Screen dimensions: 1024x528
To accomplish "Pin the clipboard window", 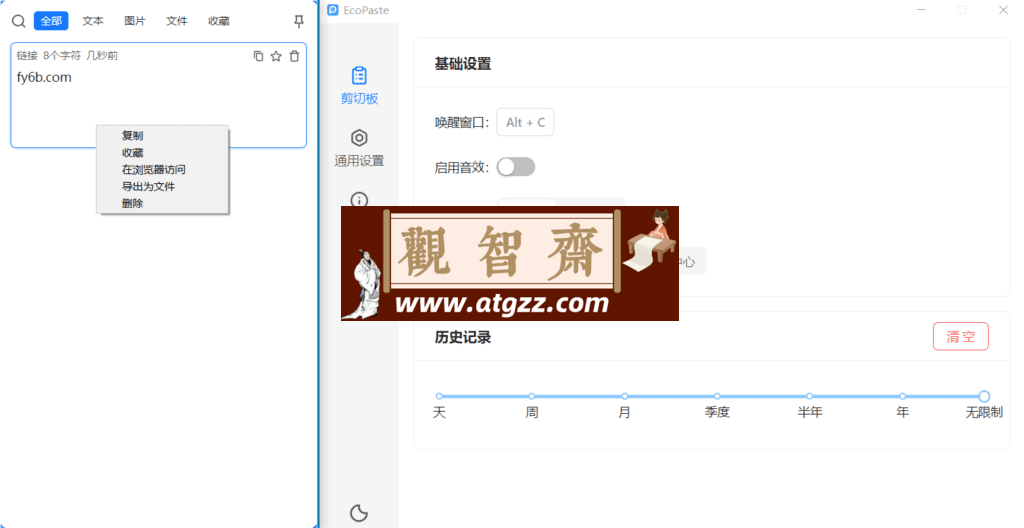I will coord(299,21).
